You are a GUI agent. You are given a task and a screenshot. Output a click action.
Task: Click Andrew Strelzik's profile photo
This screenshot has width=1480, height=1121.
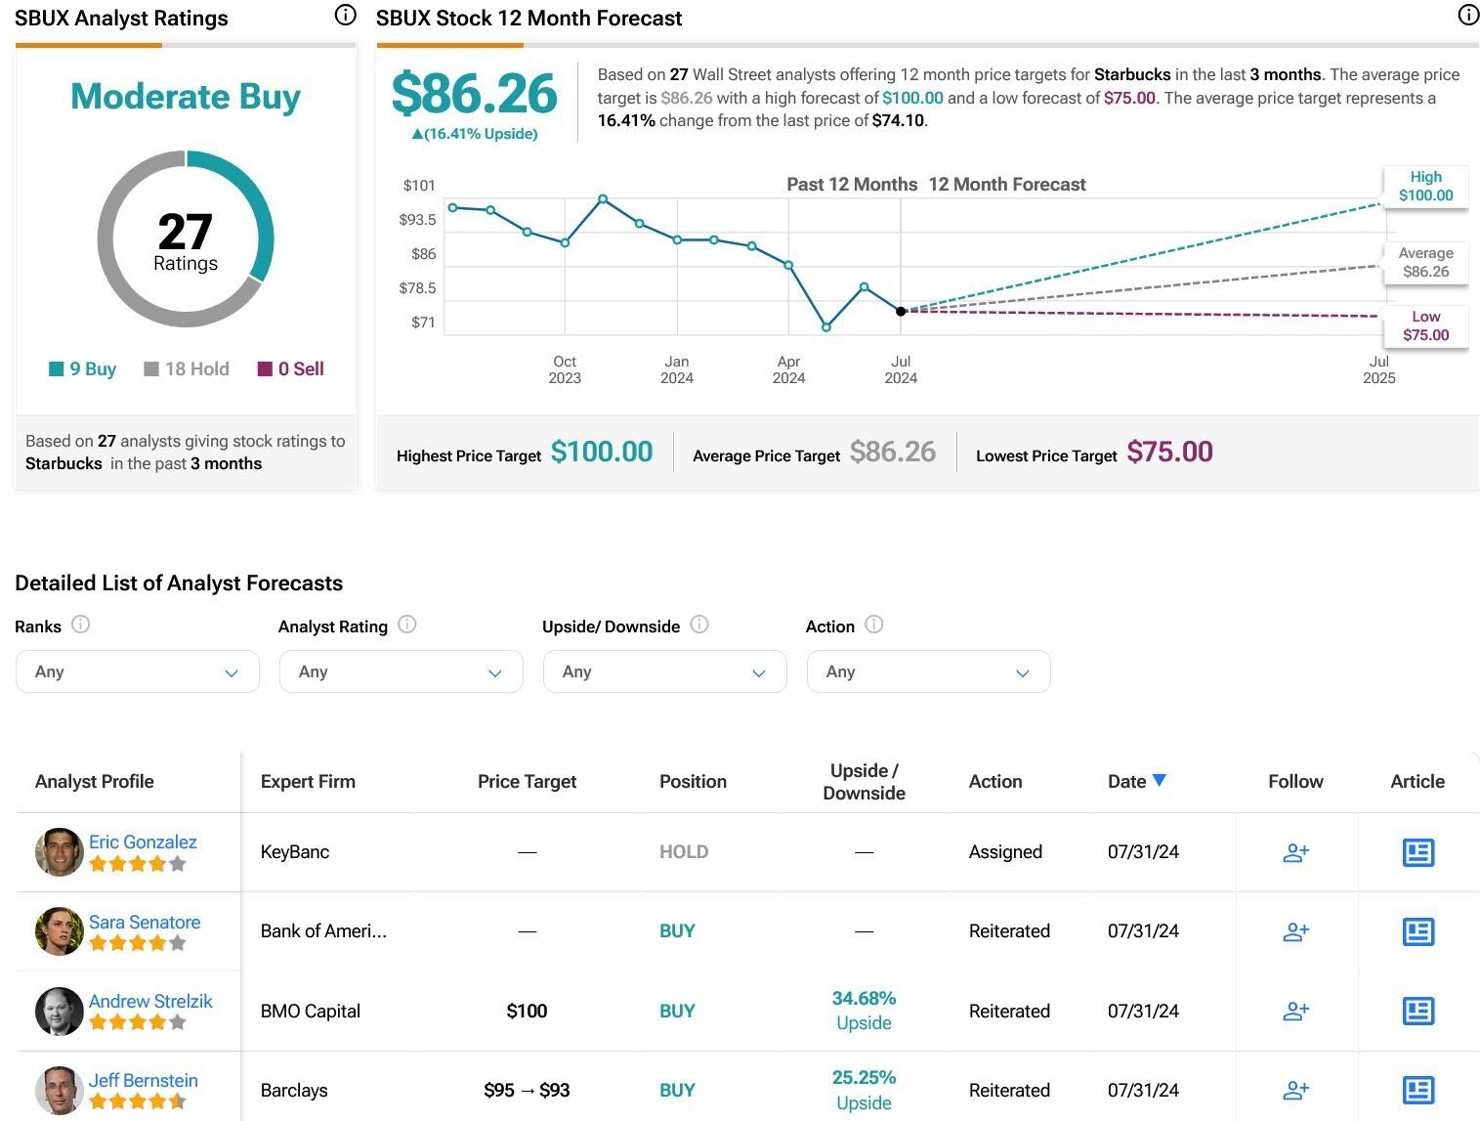(x=59, y=1011)
